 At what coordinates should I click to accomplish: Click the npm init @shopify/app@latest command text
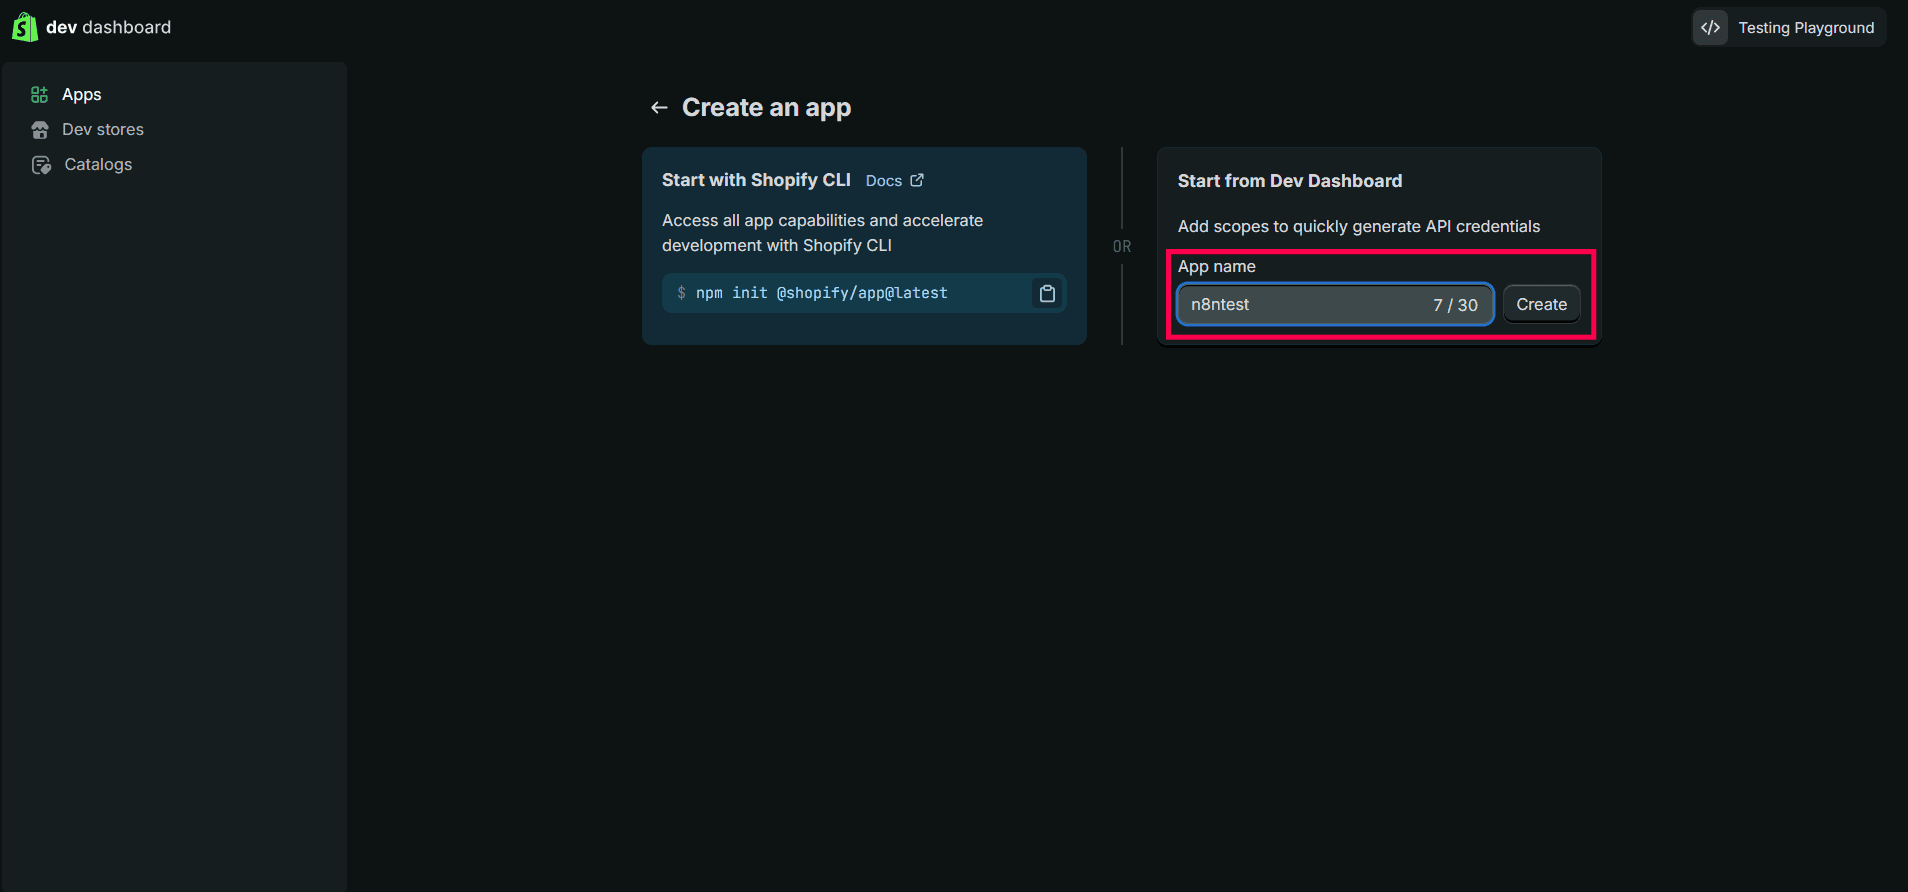pos(821,293)
